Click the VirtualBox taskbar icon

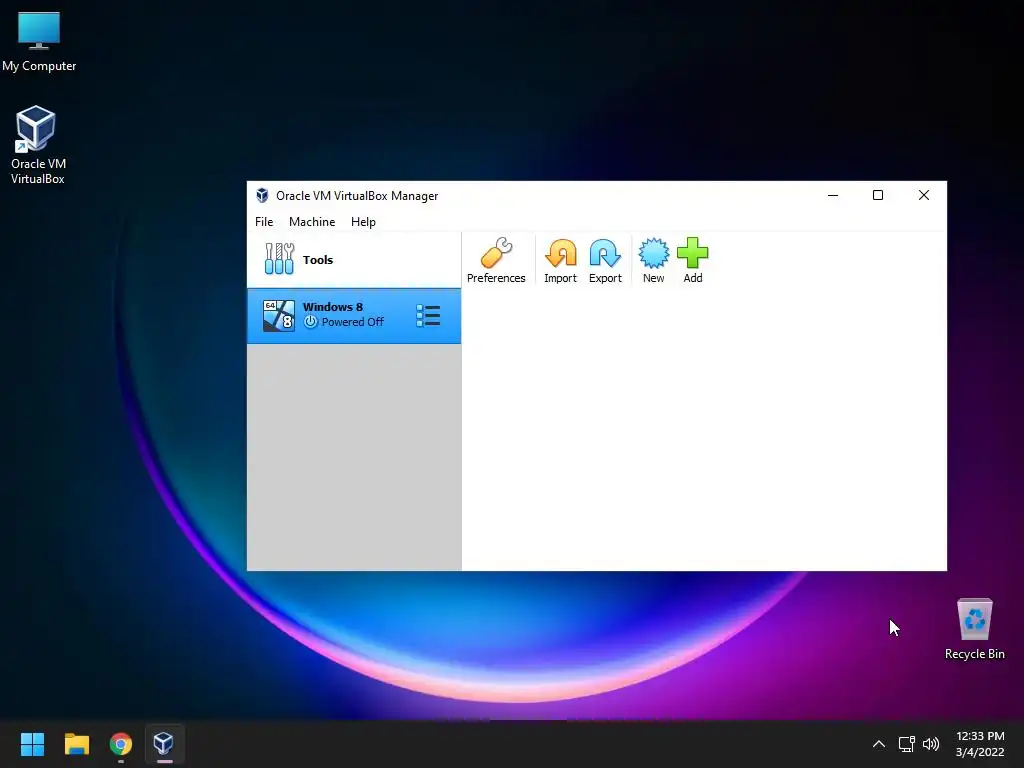164,743
